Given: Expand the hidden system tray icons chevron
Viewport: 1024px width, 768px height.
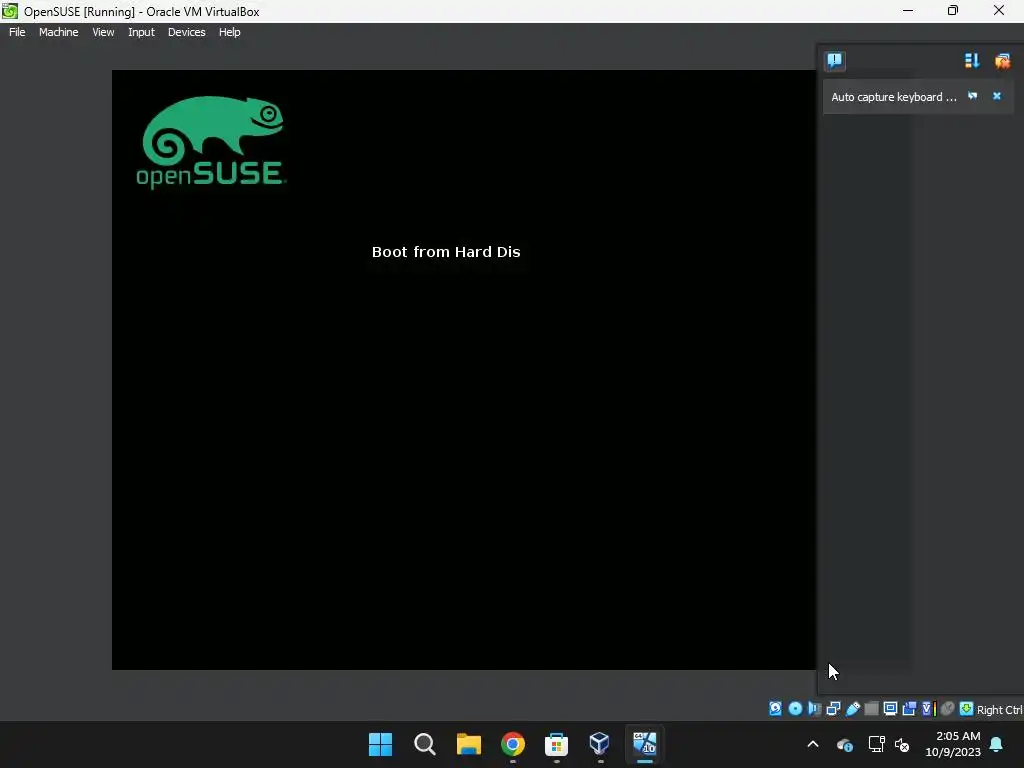Looking at the screenshot, I should click(x=813, y=744).
